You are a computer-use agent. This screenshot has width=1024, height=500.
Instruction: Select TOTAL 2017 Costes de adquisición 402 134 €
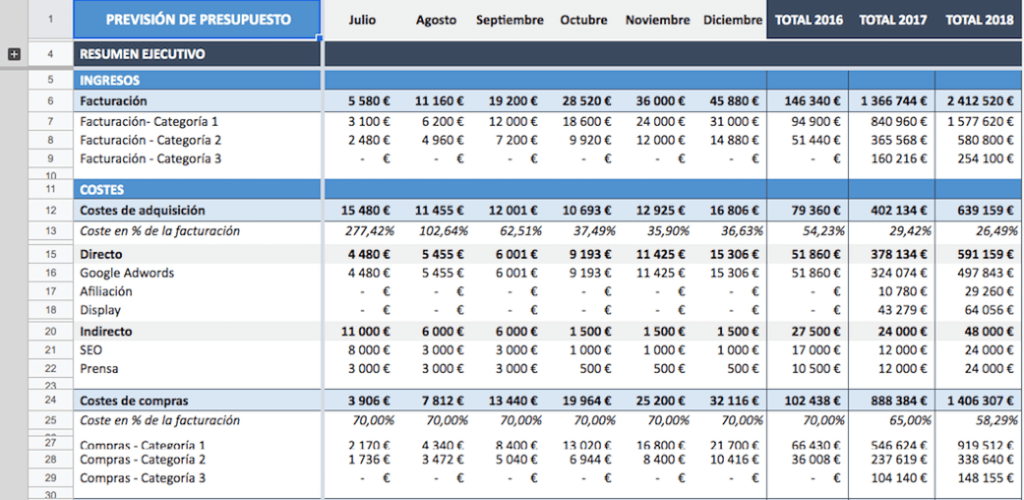point(901,210)
